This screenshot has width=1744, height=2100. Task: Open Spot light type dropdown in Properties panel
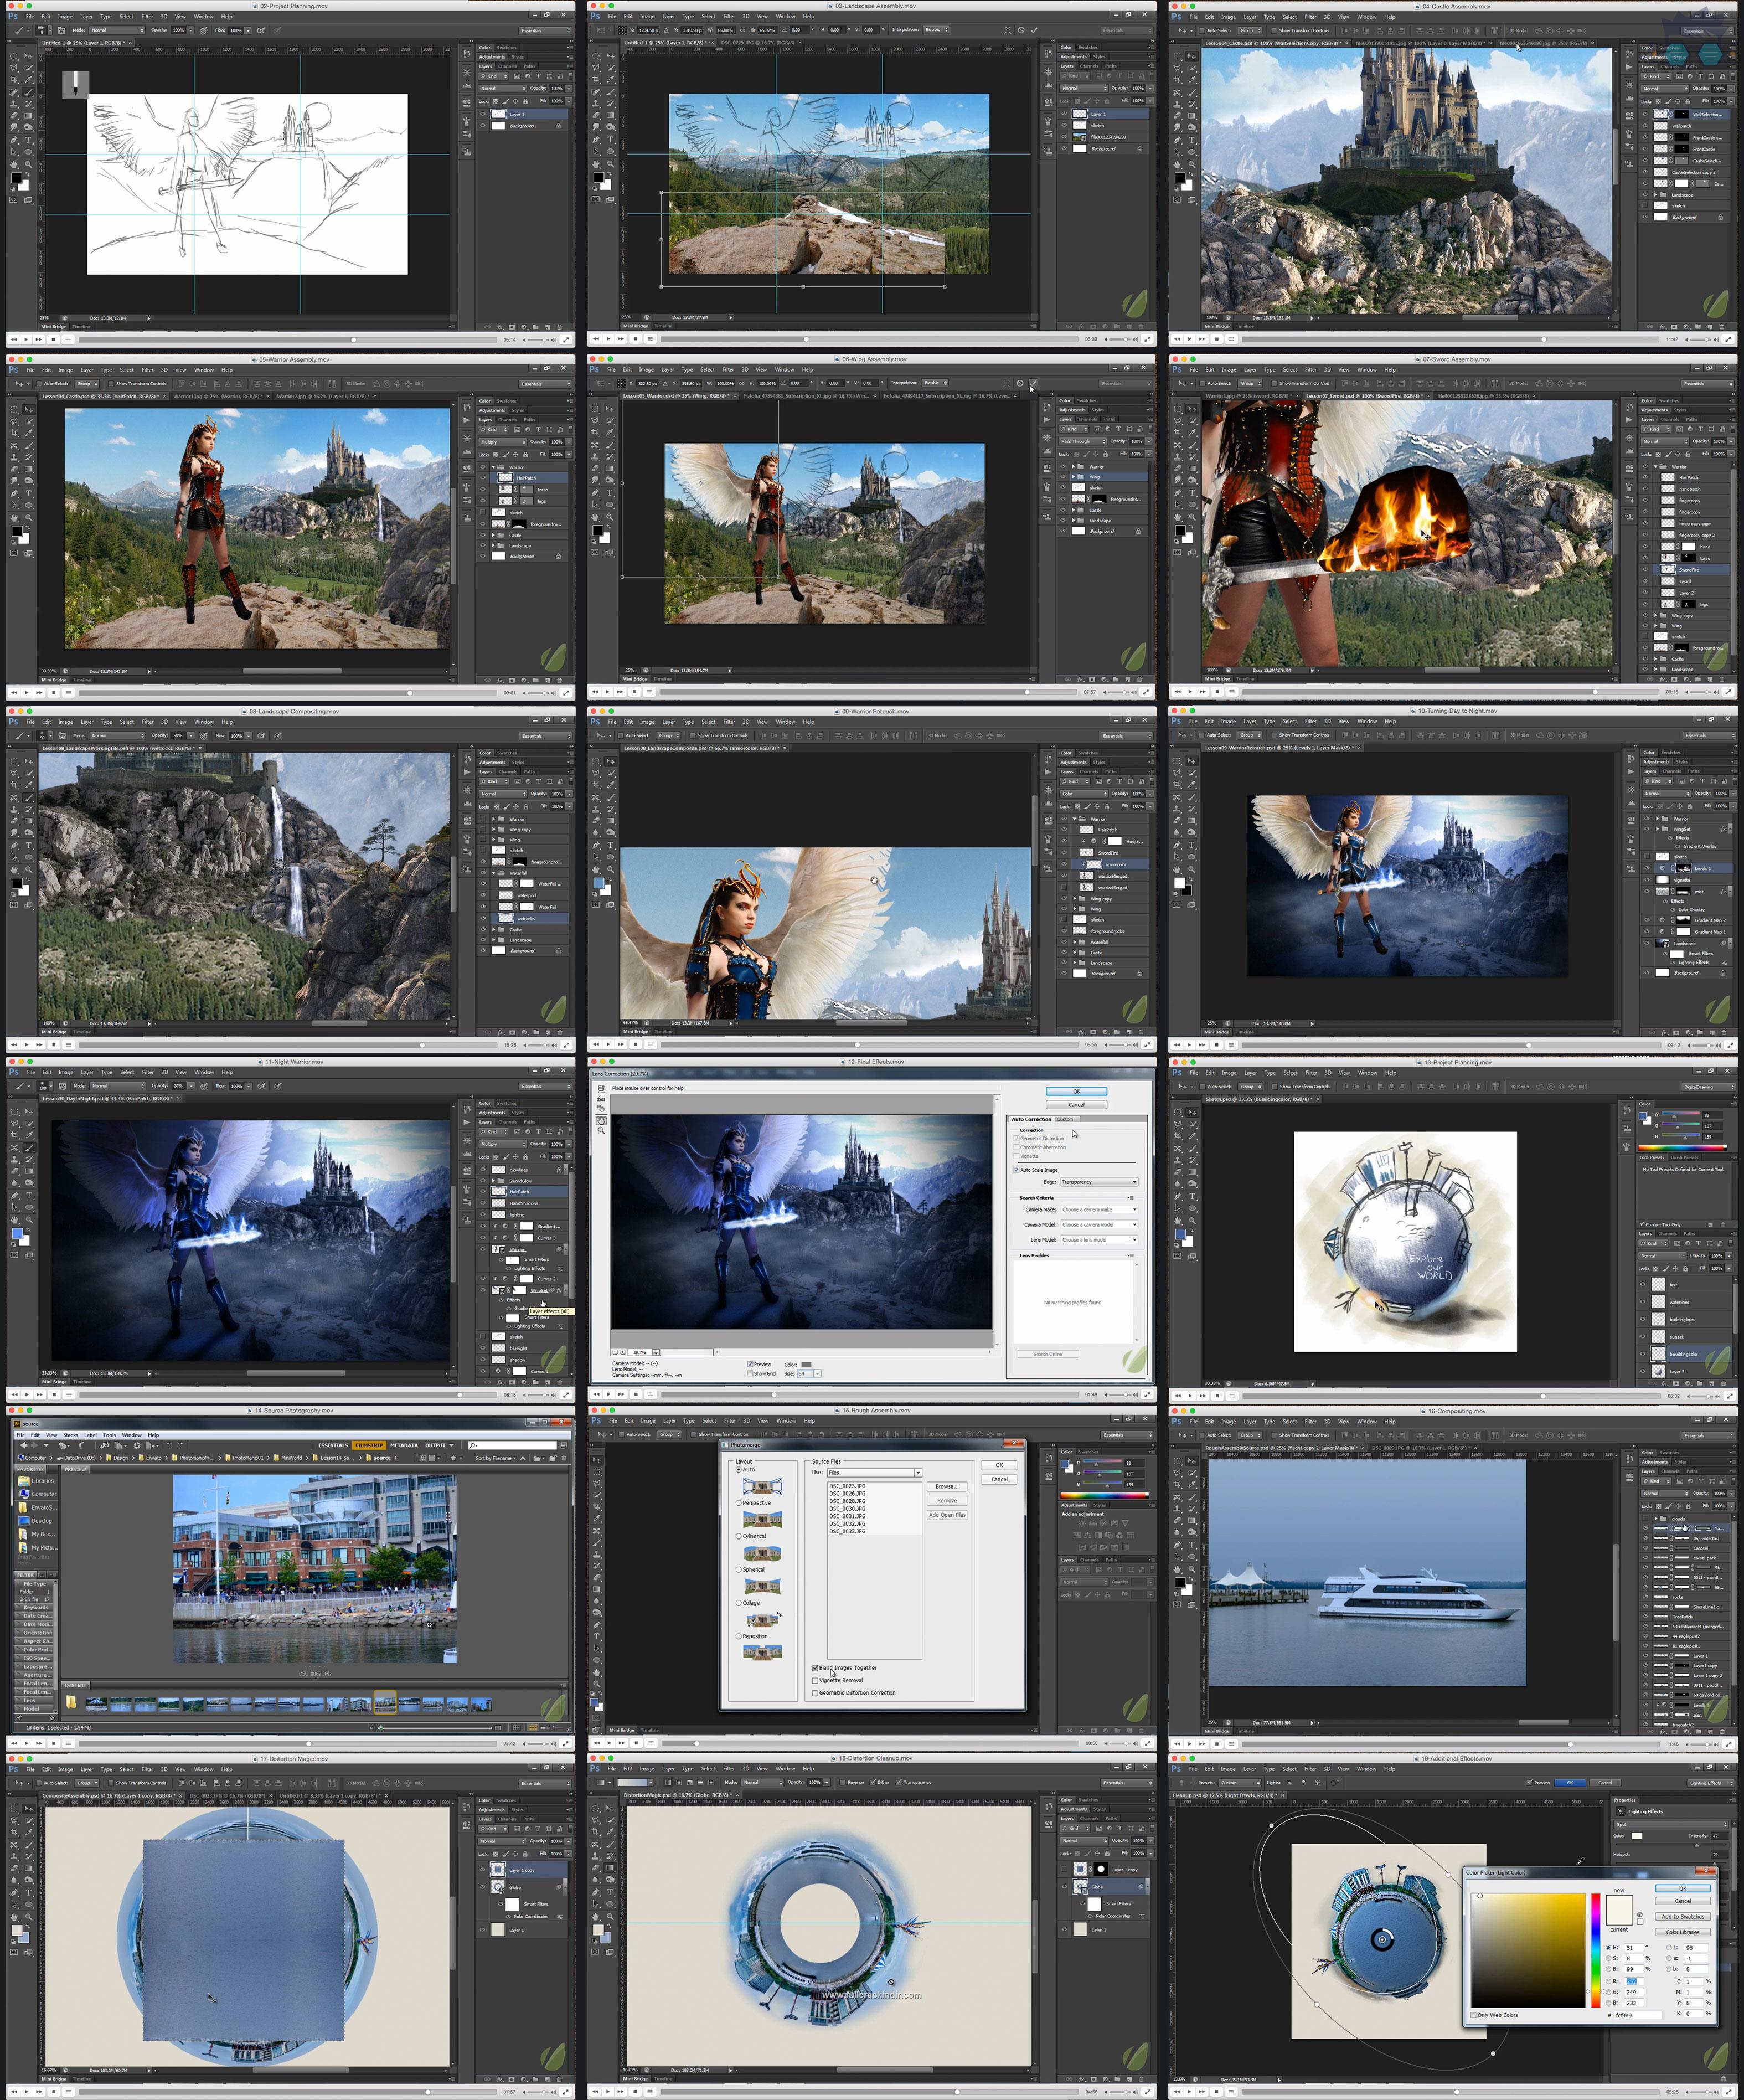(x=1670, y=1824)
